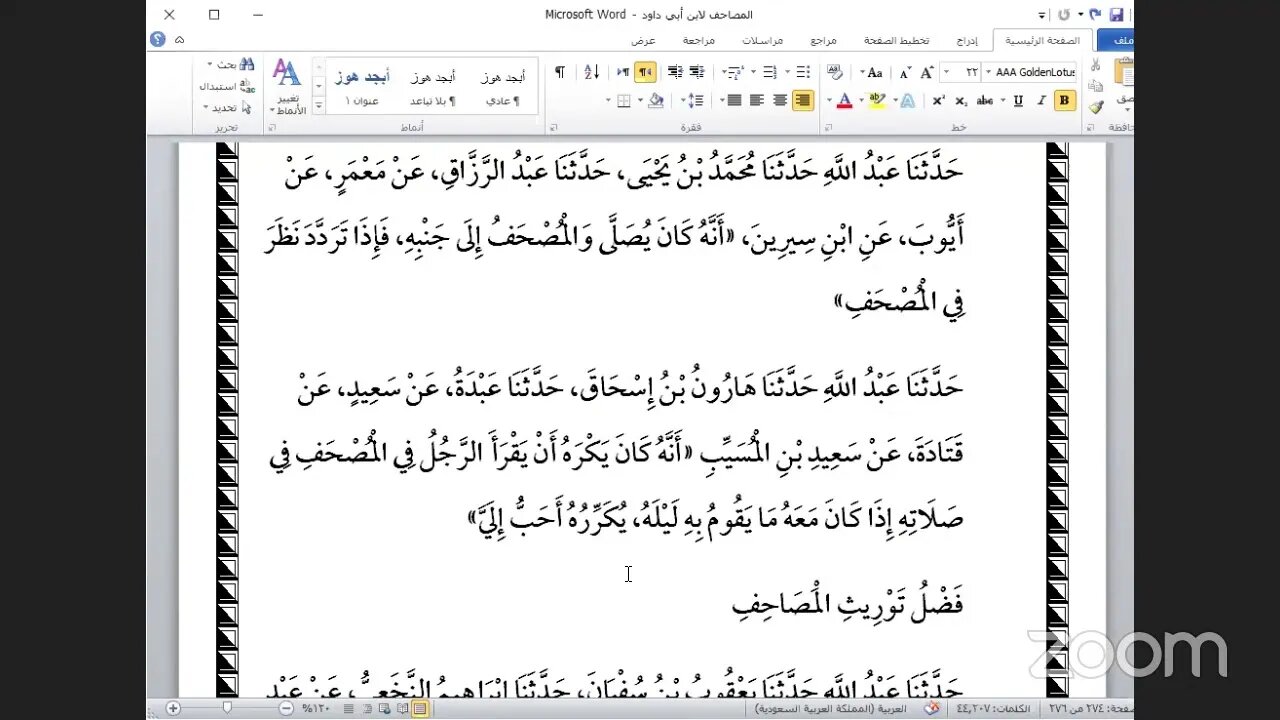Viewport: 1280px width, 720px height.
Task: Switch to مراجعة (Review) tab
Action: point(699,40)
